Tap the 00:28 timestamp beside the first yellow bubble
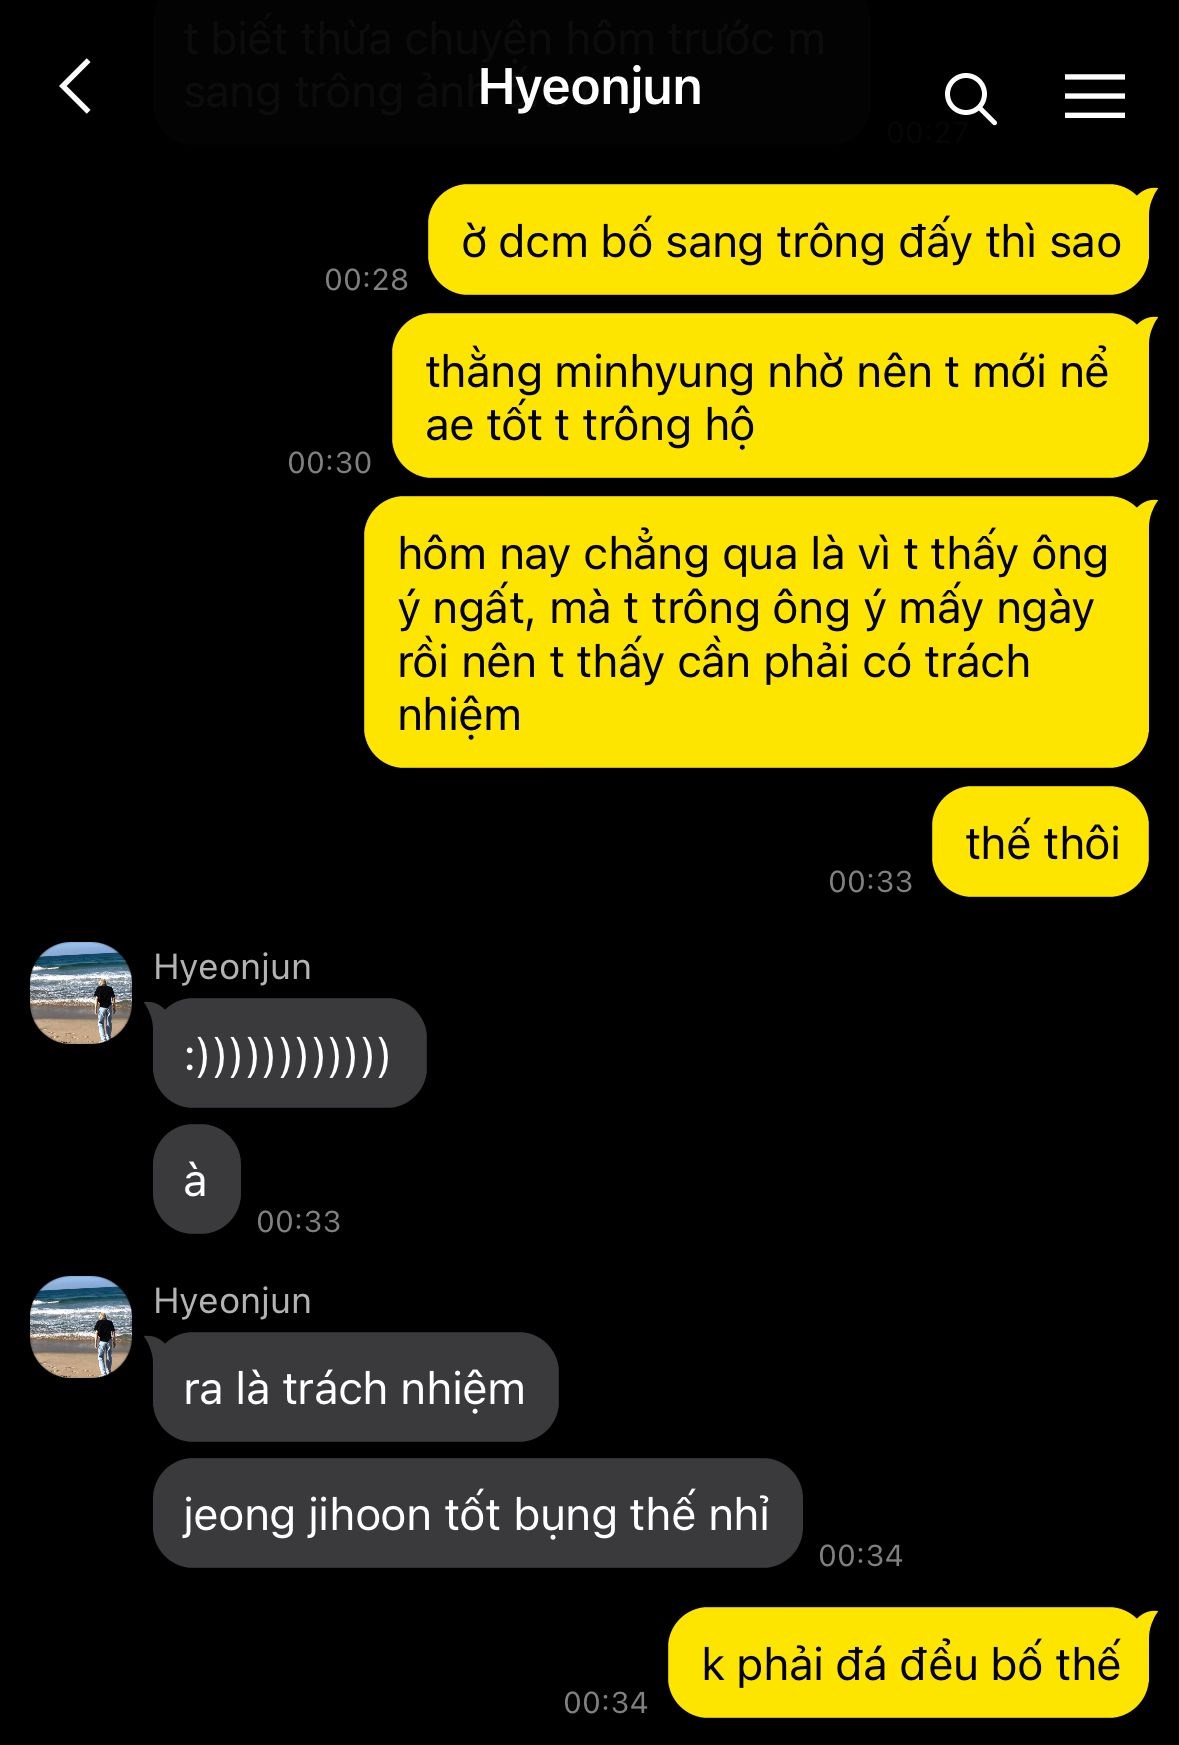1179x1745 pixels. [x=366, y=279]
